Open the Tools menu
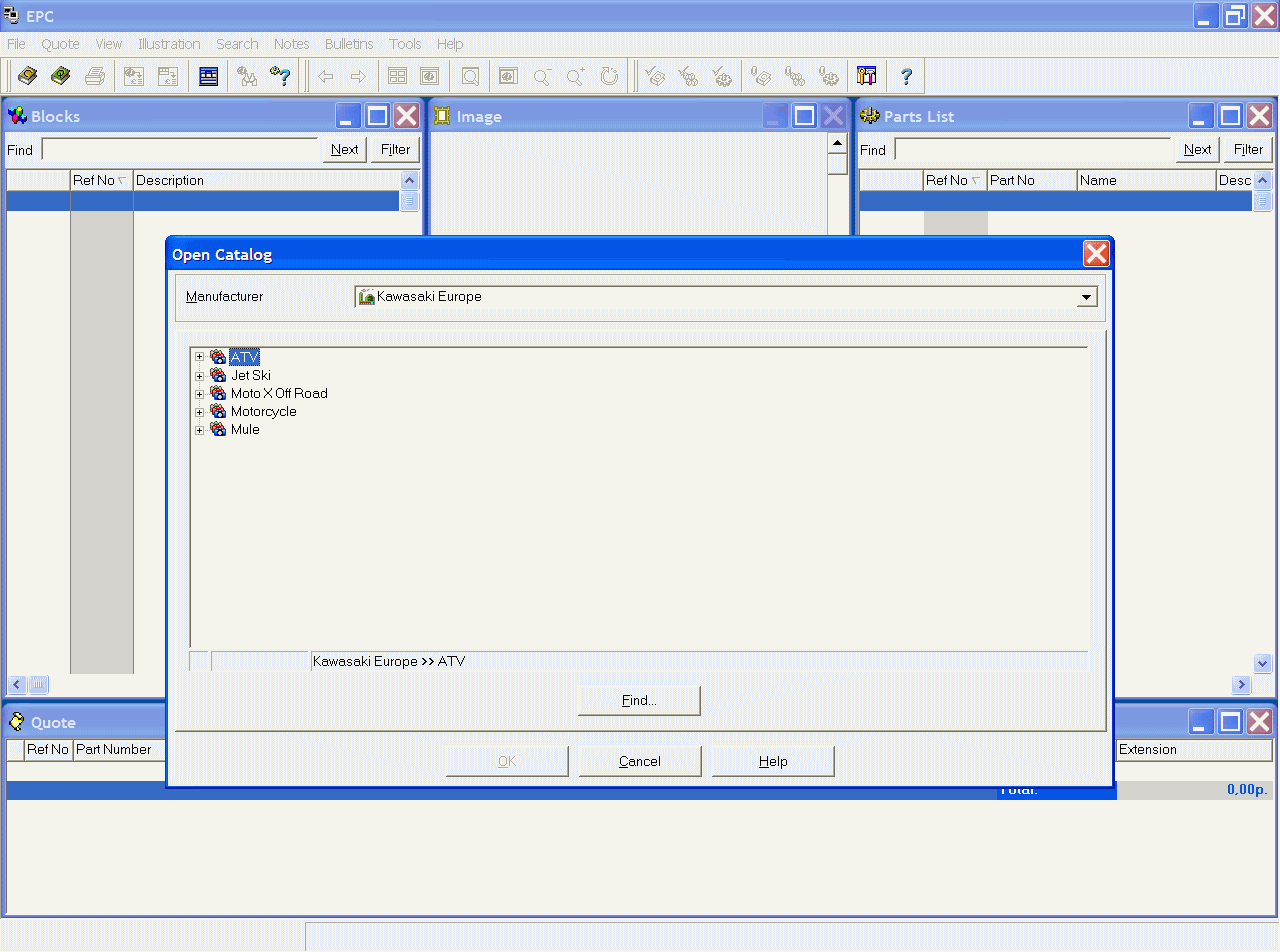Viewport: 1280px width, 952px height. pos(405,44)
